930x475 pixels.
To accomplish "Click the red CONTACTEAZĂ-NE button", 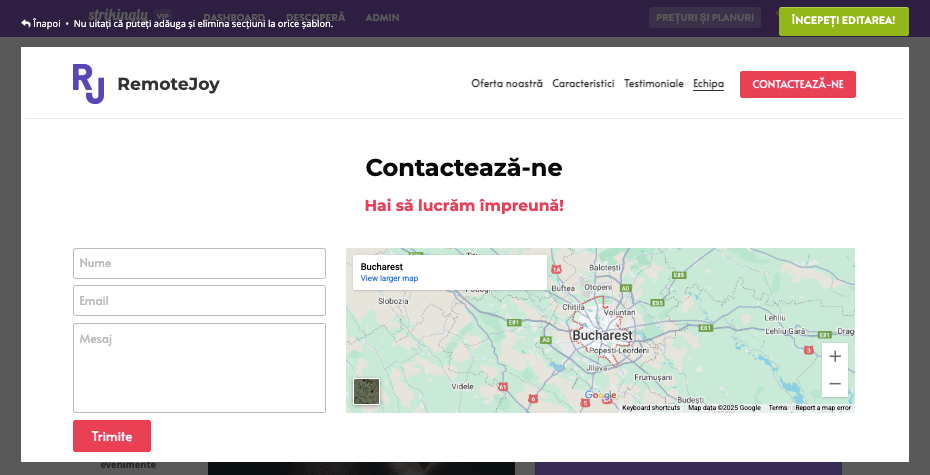I will click(798, 84).
